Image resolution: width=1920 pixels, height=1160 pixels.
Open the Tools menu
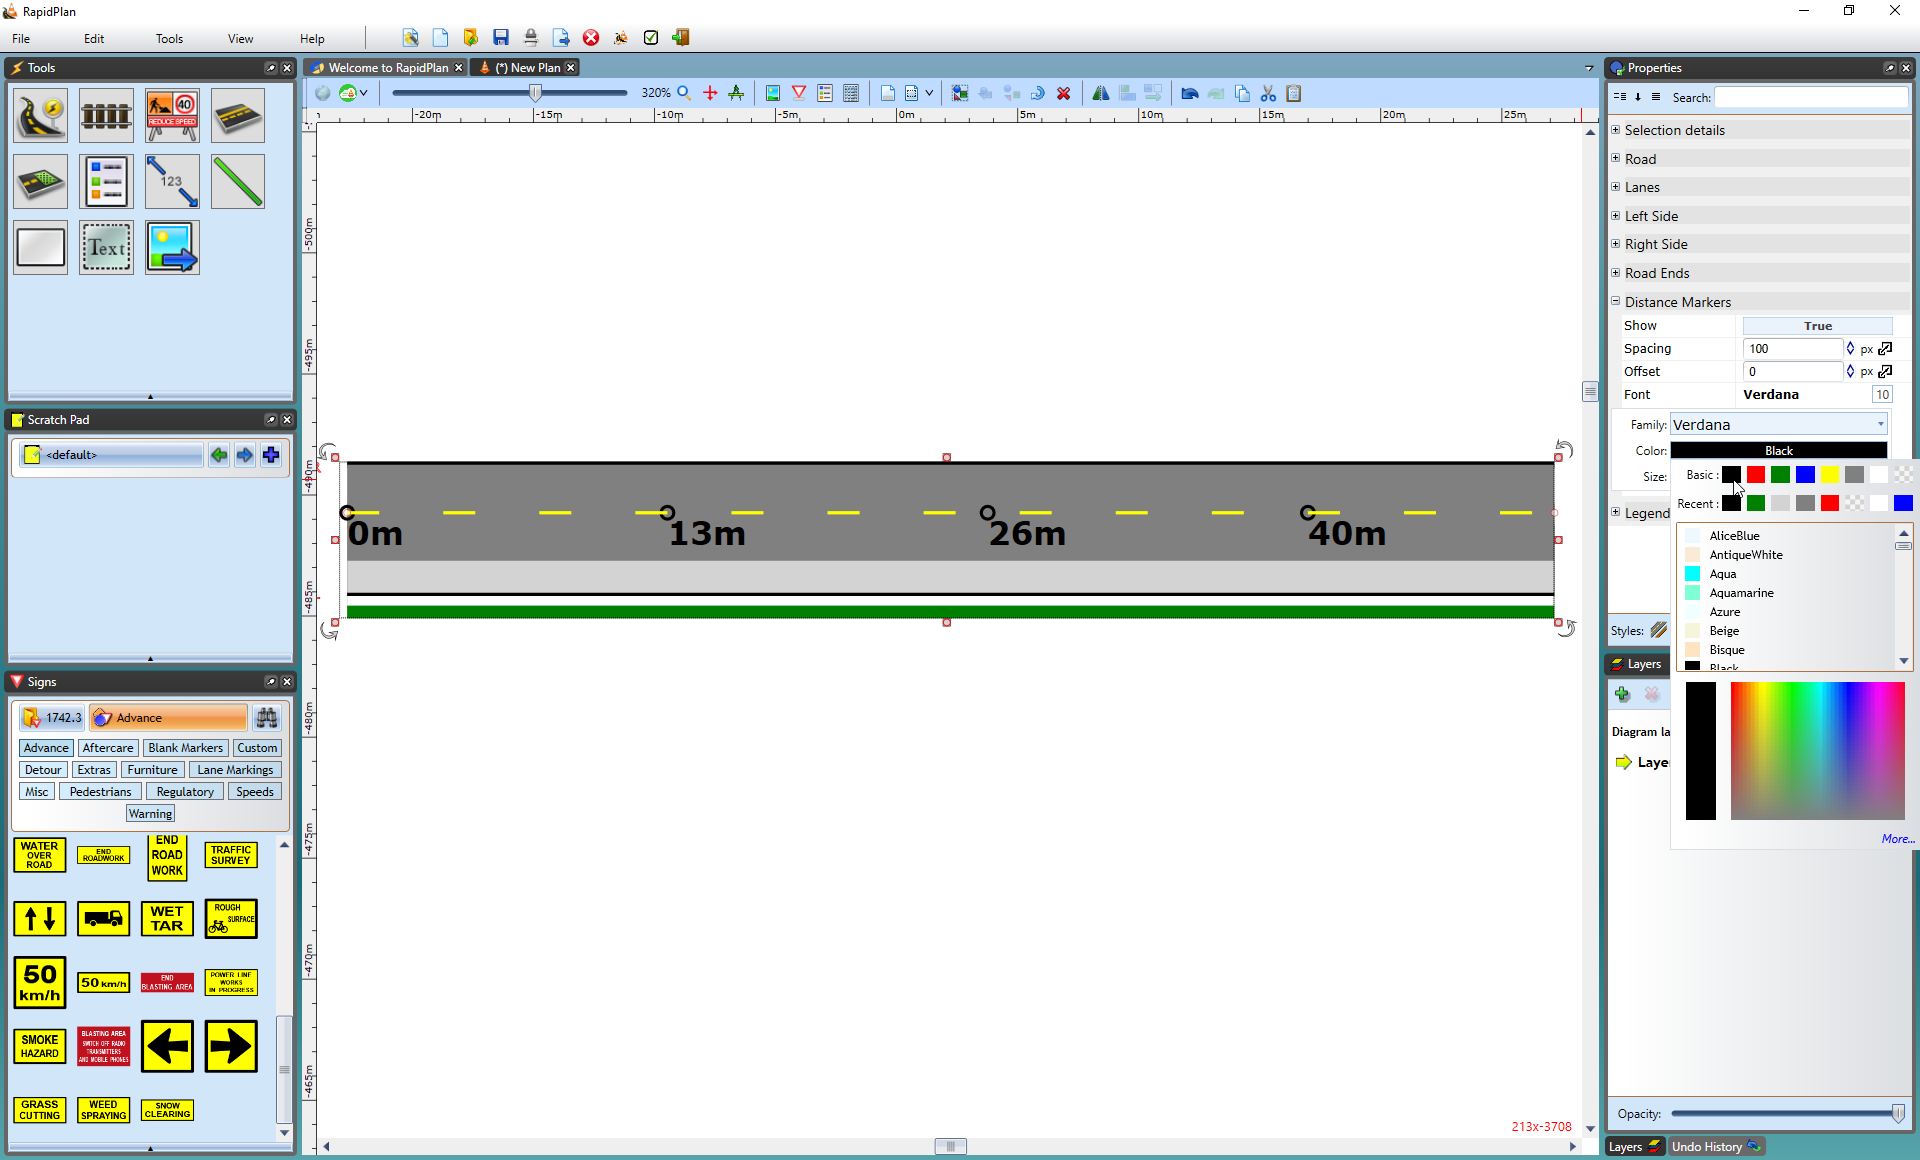169,37
